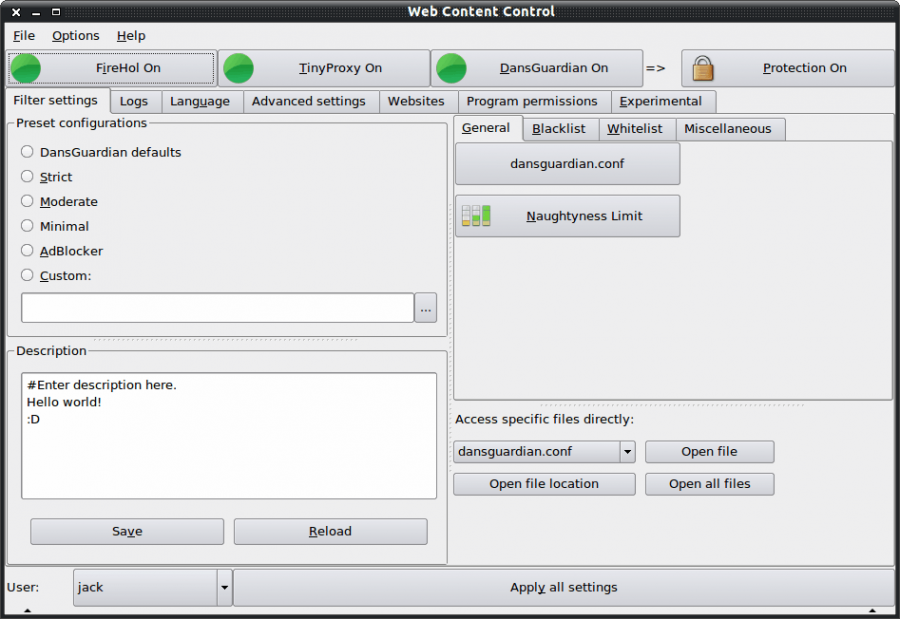
Task: Click the padlock icon on Protection On
Action: (x=703, y=68)
